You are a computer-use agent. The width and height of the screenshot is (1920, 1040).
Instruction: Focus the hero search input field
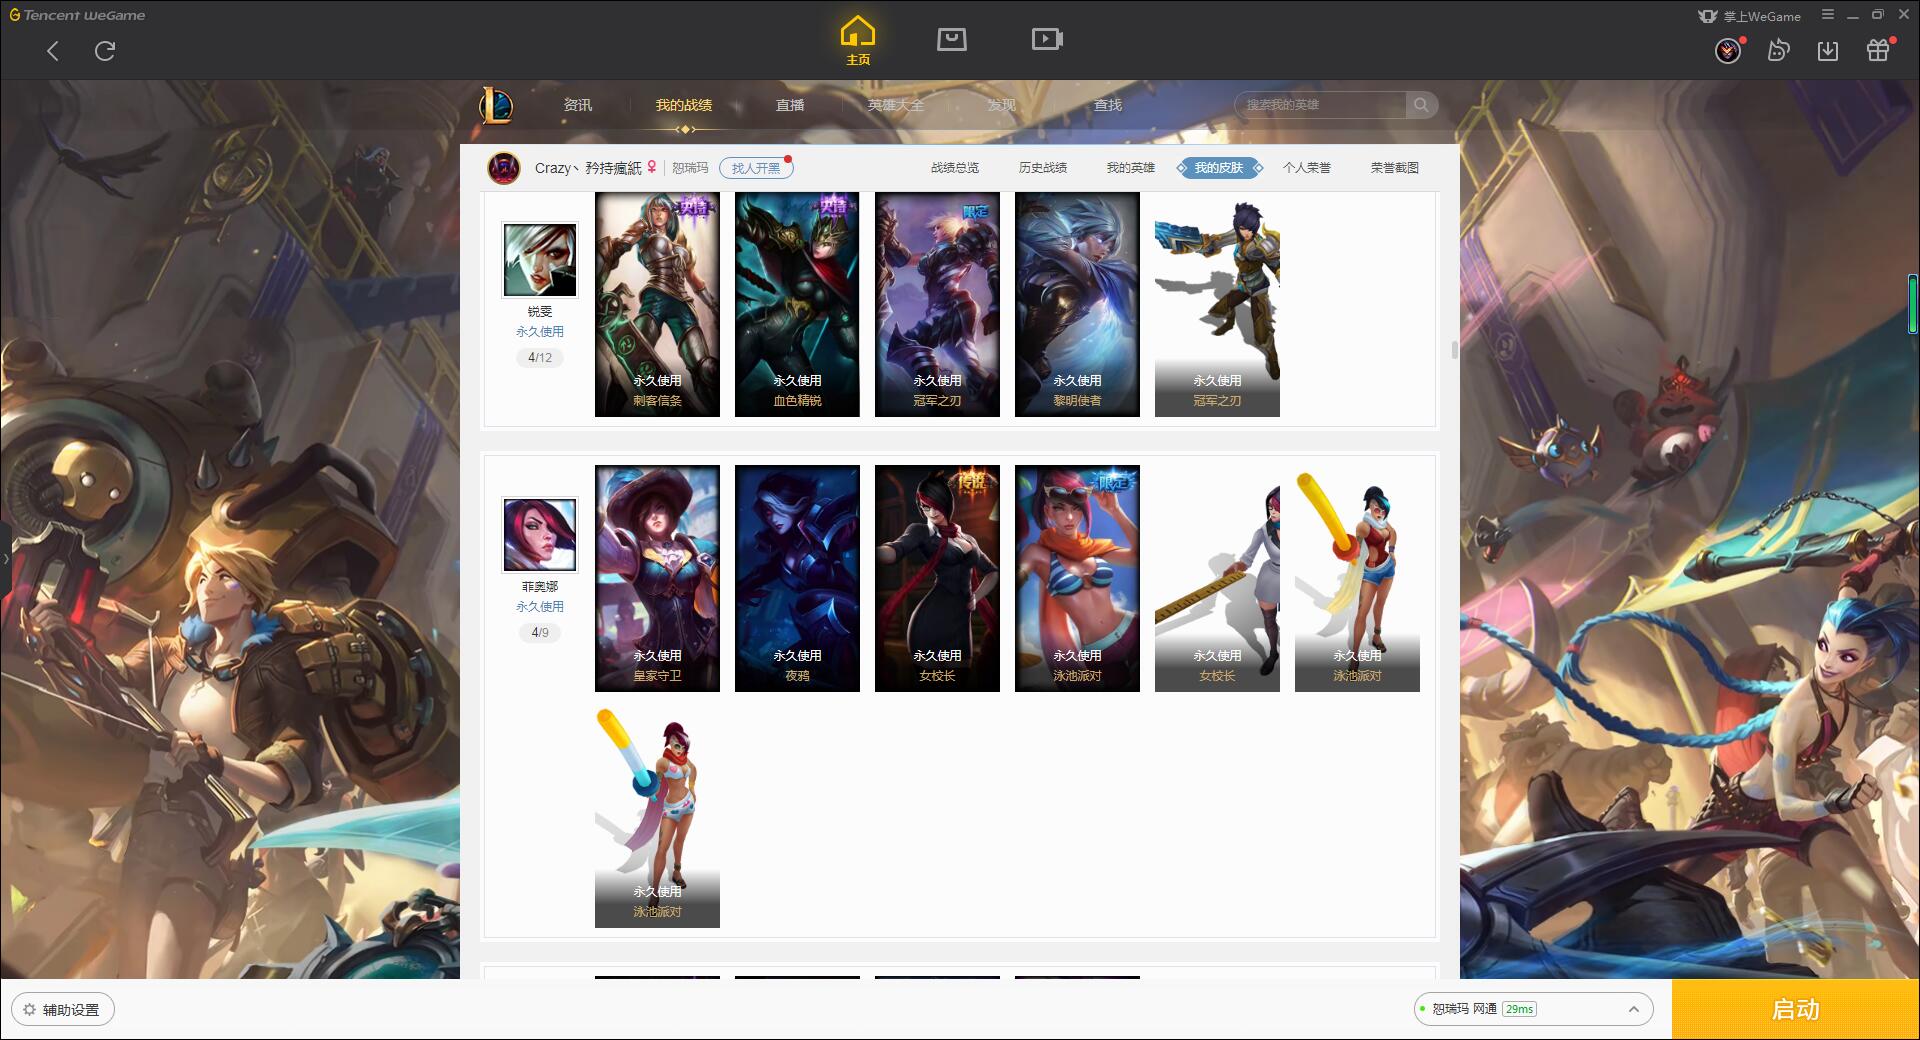point(1320,105)
